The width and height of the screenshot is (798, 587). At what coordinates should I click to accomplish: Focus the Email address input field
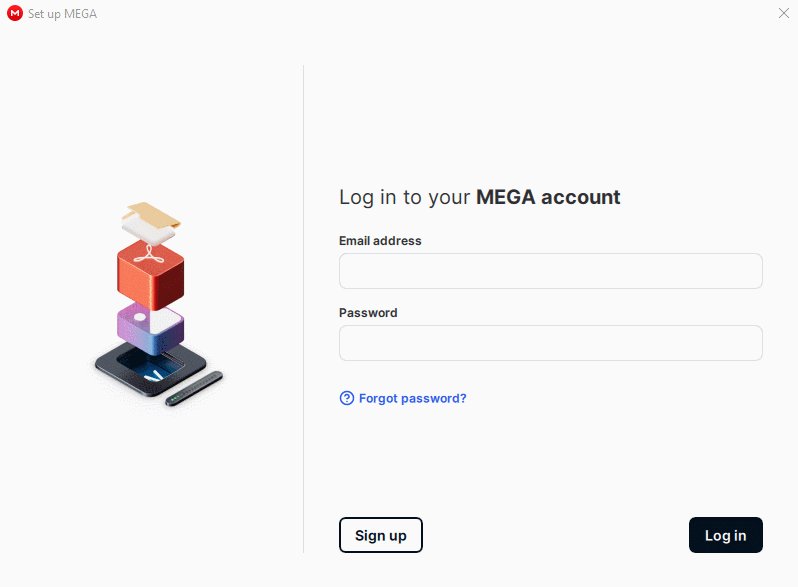[x=551, y=271]
